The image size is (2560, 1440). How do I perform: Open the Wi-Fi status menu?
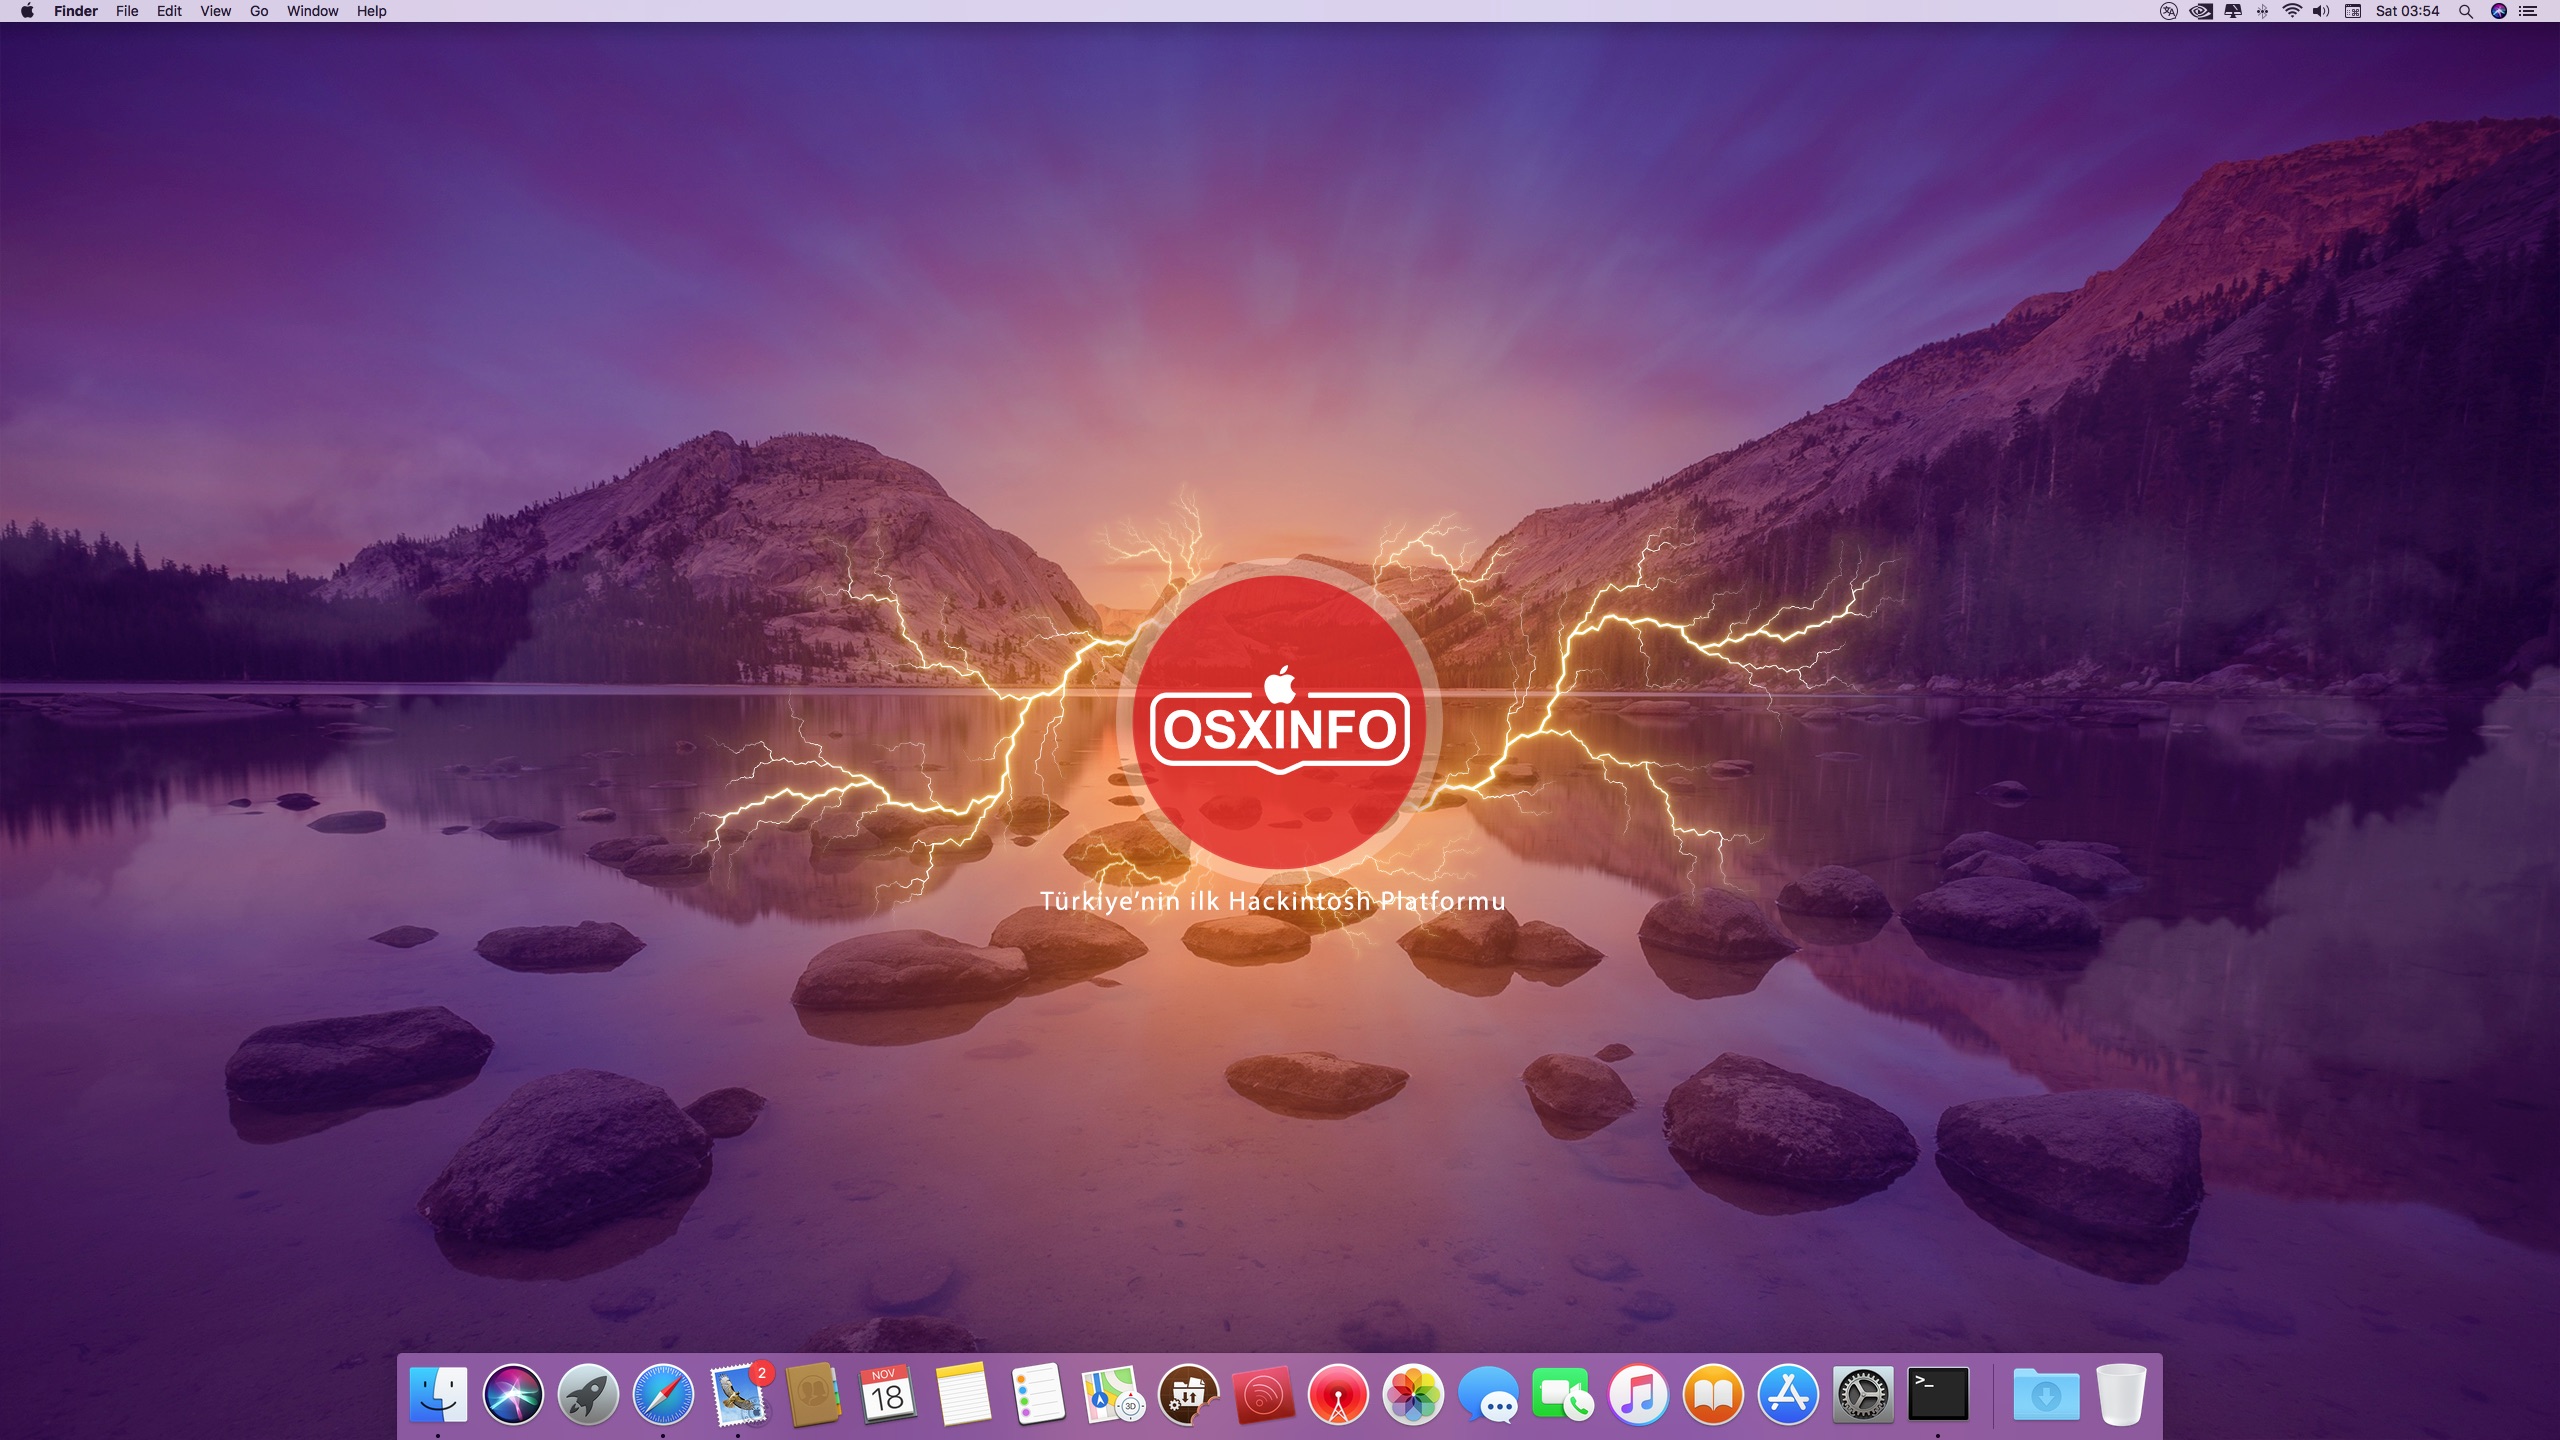[2292, 11]
